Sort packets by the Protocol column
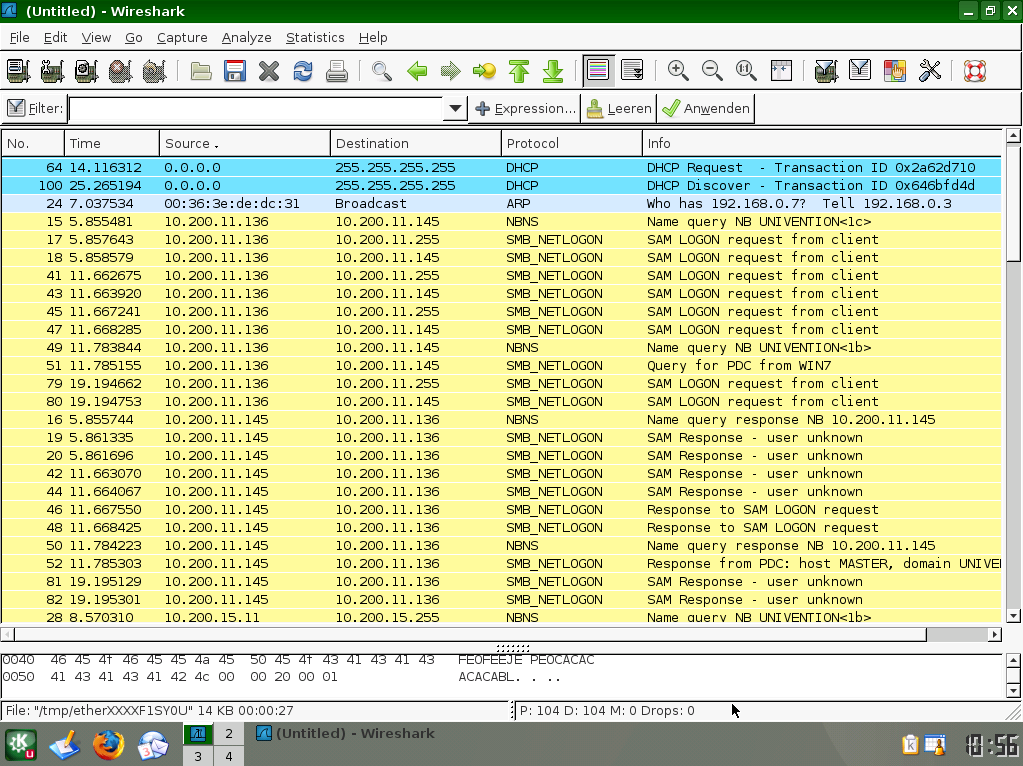 (571, 143)
